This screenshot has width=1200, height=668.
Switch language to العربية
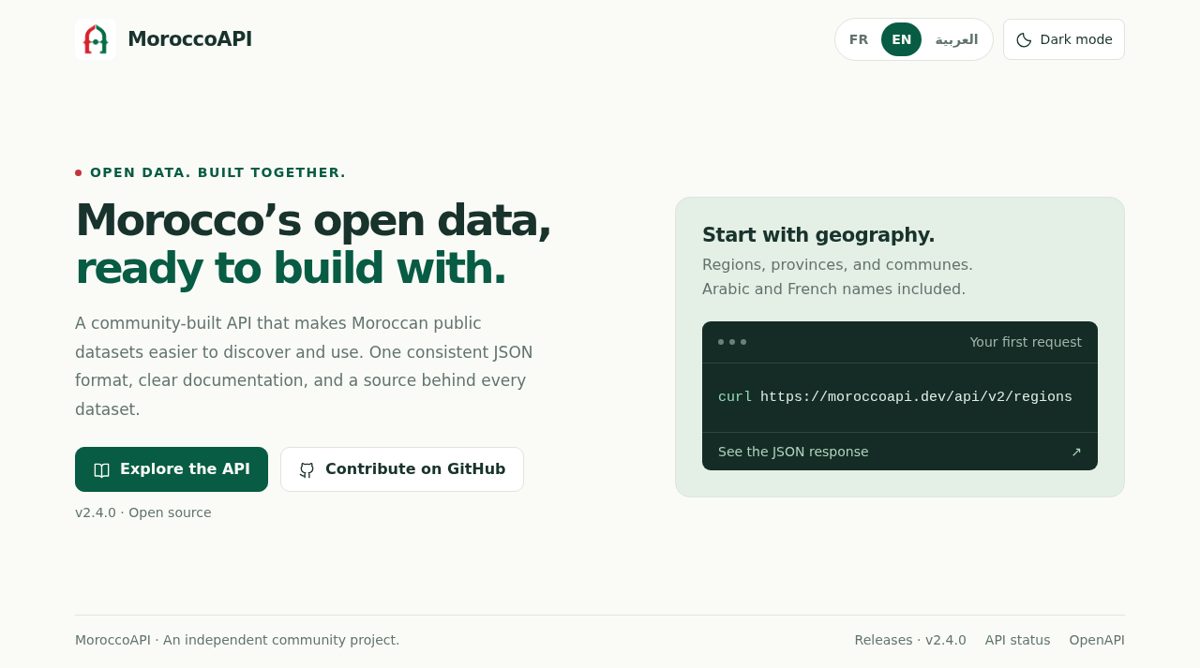(956, 40)
